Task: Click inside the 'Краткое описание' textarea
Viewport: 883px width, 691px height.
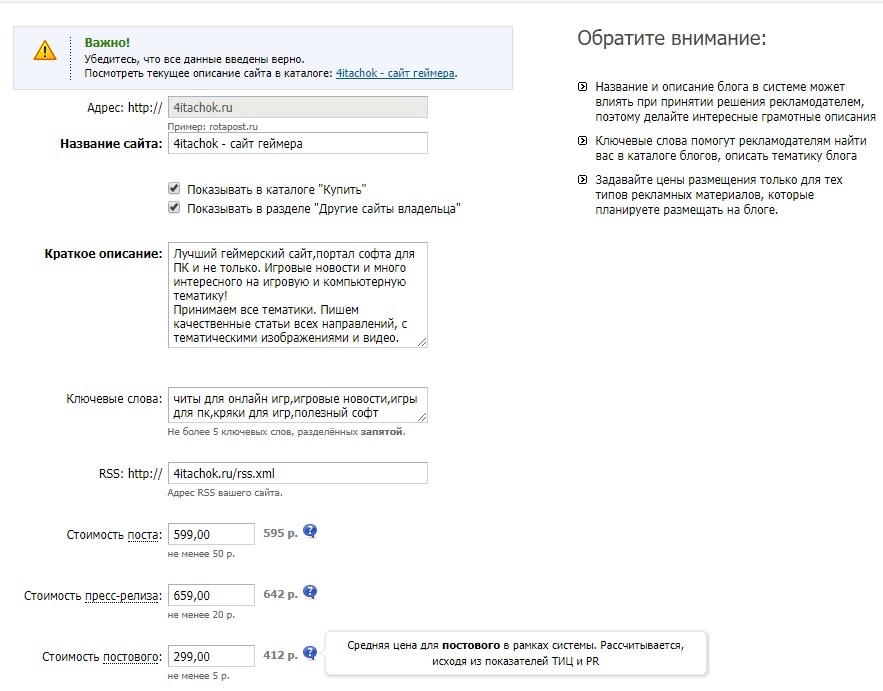Action: (x=297, y=295)
